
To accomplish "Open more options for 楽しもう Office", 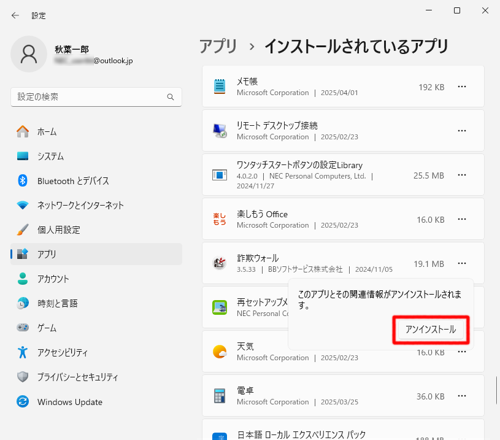I will point(462,219).
